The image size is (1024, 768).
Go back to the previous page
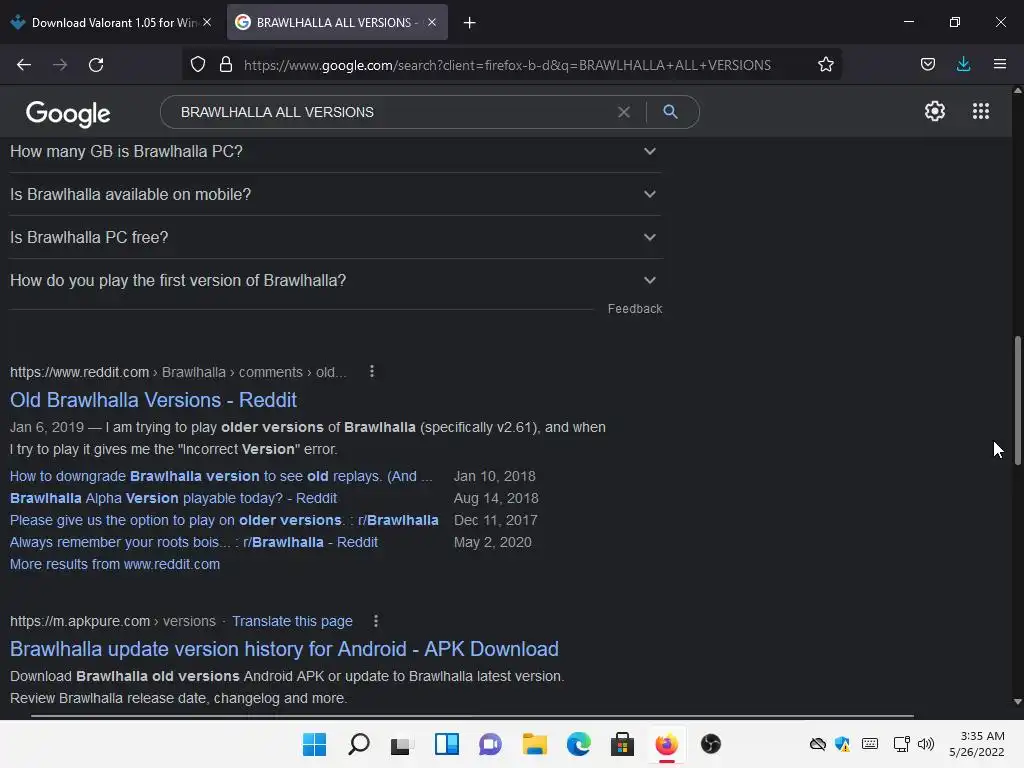tap(24, 65)
